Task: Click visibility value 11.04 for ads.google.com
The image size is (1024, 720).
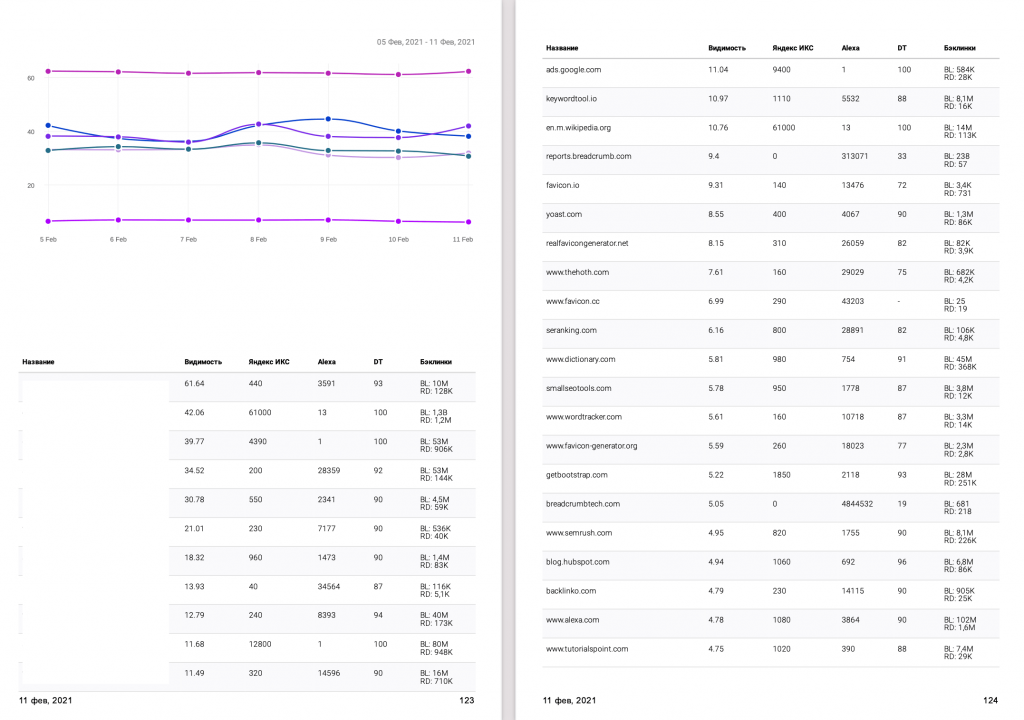Action: coord(718,70)
